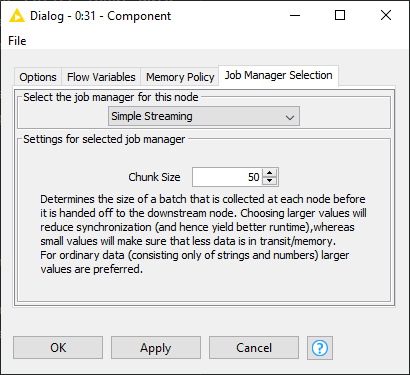Image resolution: width=410 pixels, height=375 pixels.
Task: Maximize the Component dialog window
Action: (340, 15)
